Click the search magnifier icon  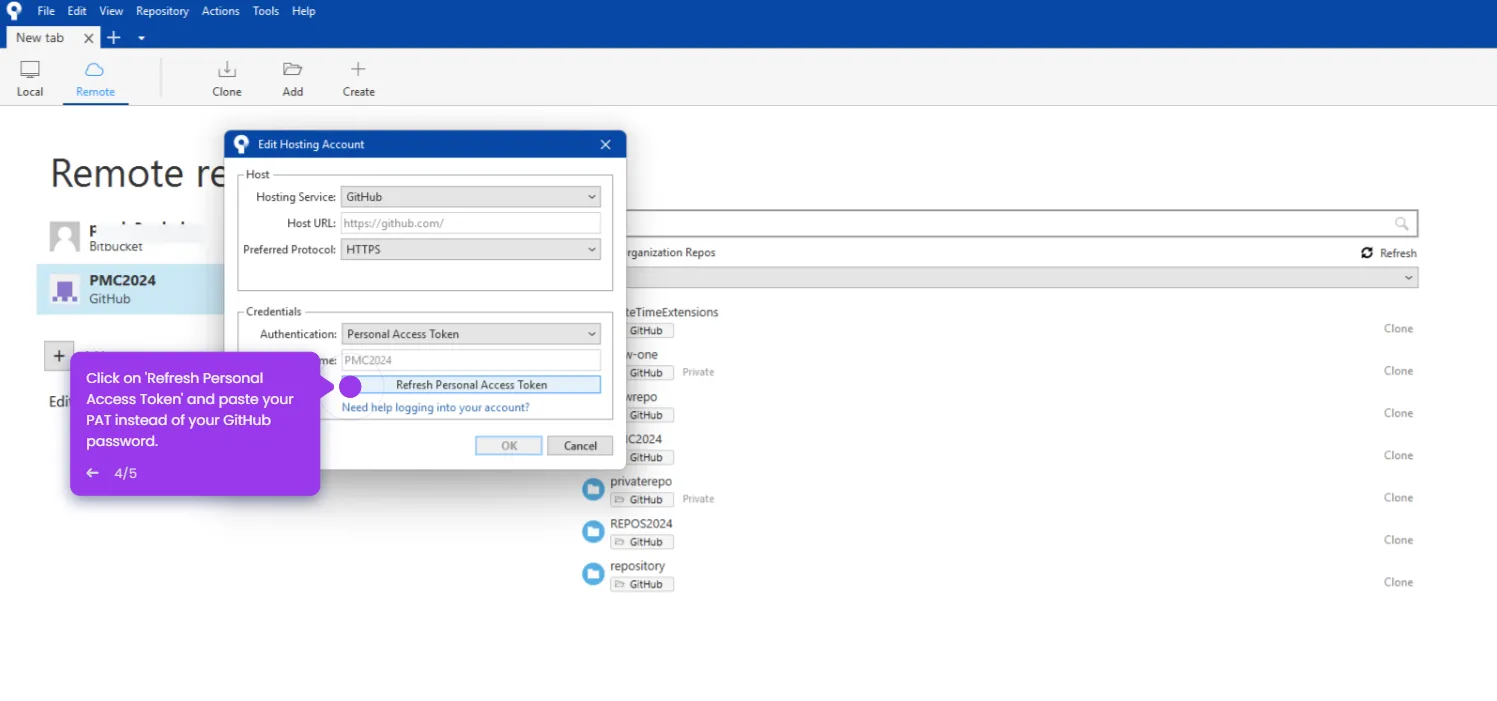pos(1402,224)
